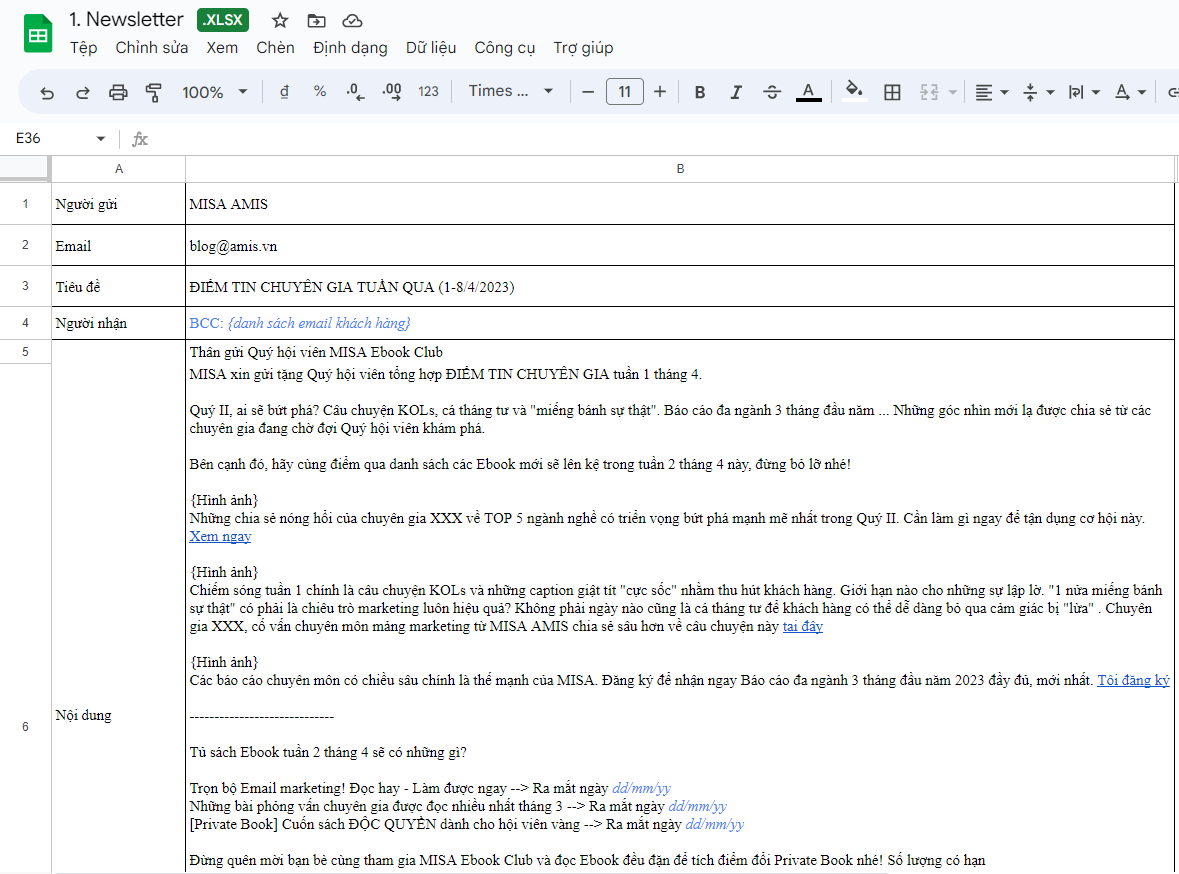The image size is (1179, 874).
Task: Select cell containing MISA AMIS
Action: coord(680,204)
